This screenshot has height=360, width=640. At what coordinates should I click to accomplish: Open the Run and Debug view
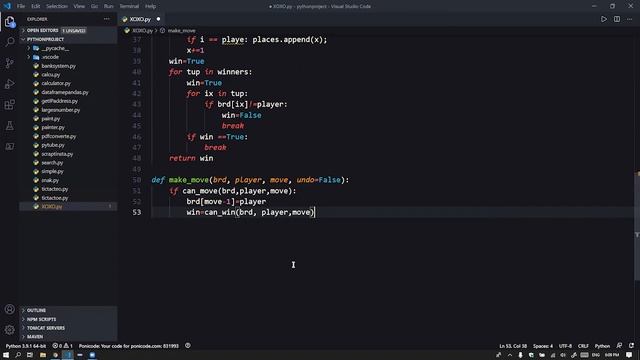tap(10, 84)
